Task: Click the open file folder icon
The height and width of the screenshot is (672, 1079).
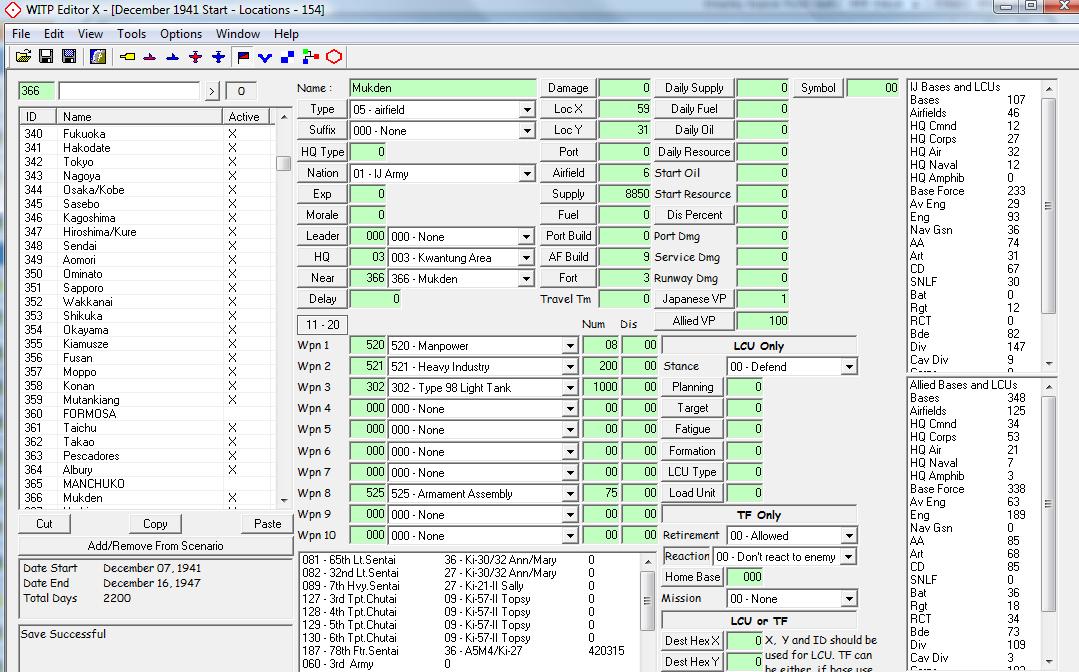Action: tap(22, 57)
